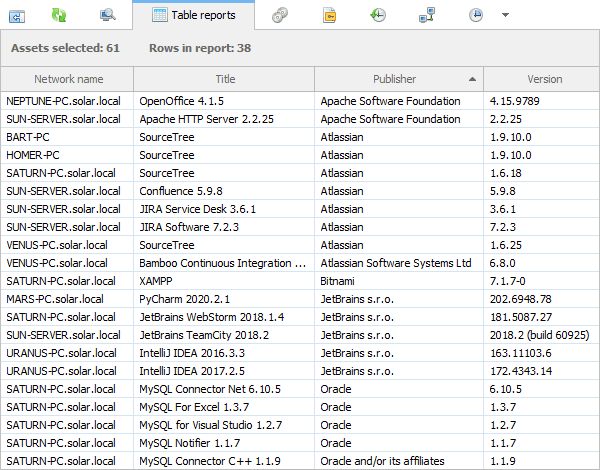Viewport: 600px width, 470px height.
Task: Click version 2018.2 (build 60925) cell
Action: click(541, 335)
